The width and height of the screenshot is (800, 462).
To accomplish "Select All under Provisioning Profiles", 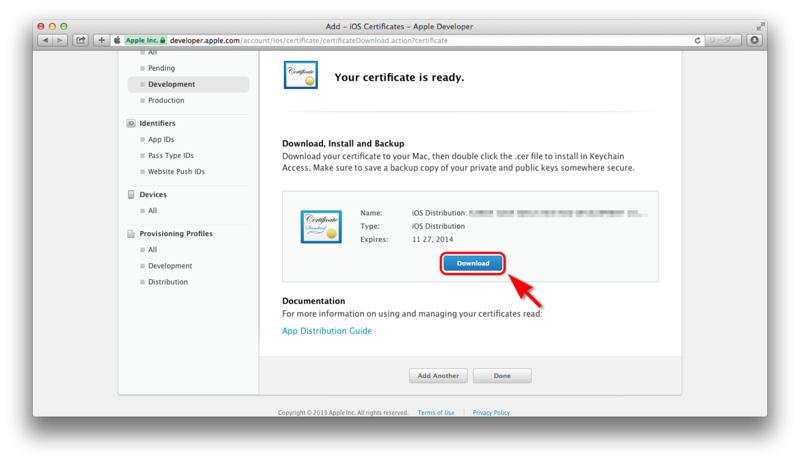I will [152, 250].
